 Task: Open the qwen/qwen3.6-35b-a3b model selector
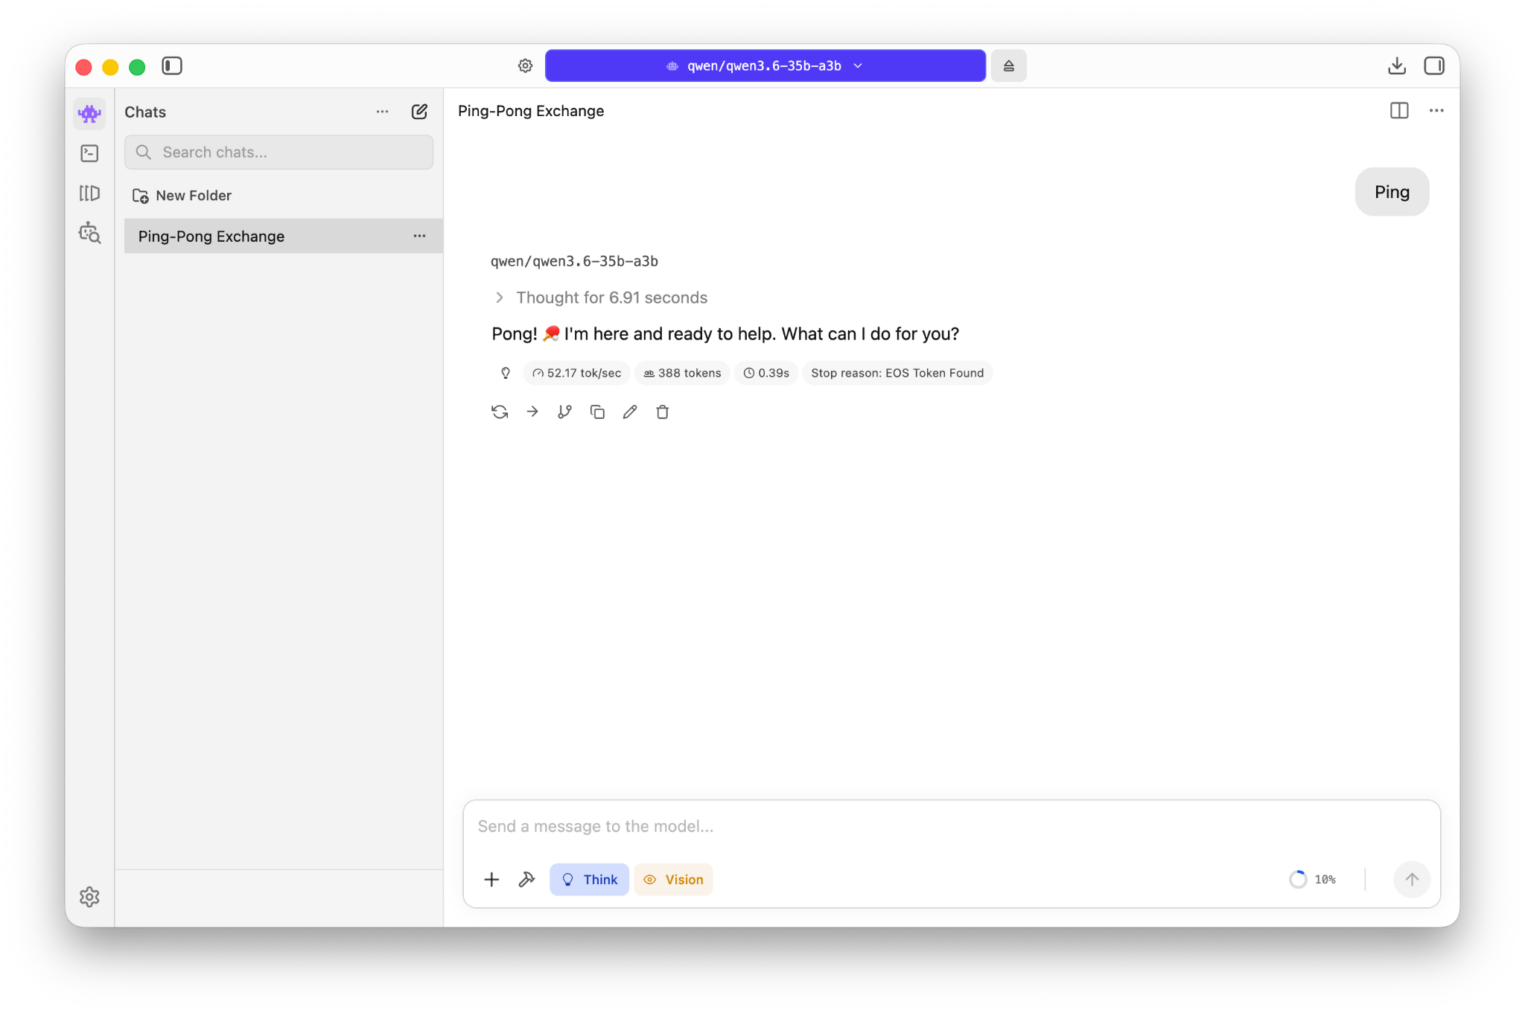pyautogui.click(x=765, y=66)
